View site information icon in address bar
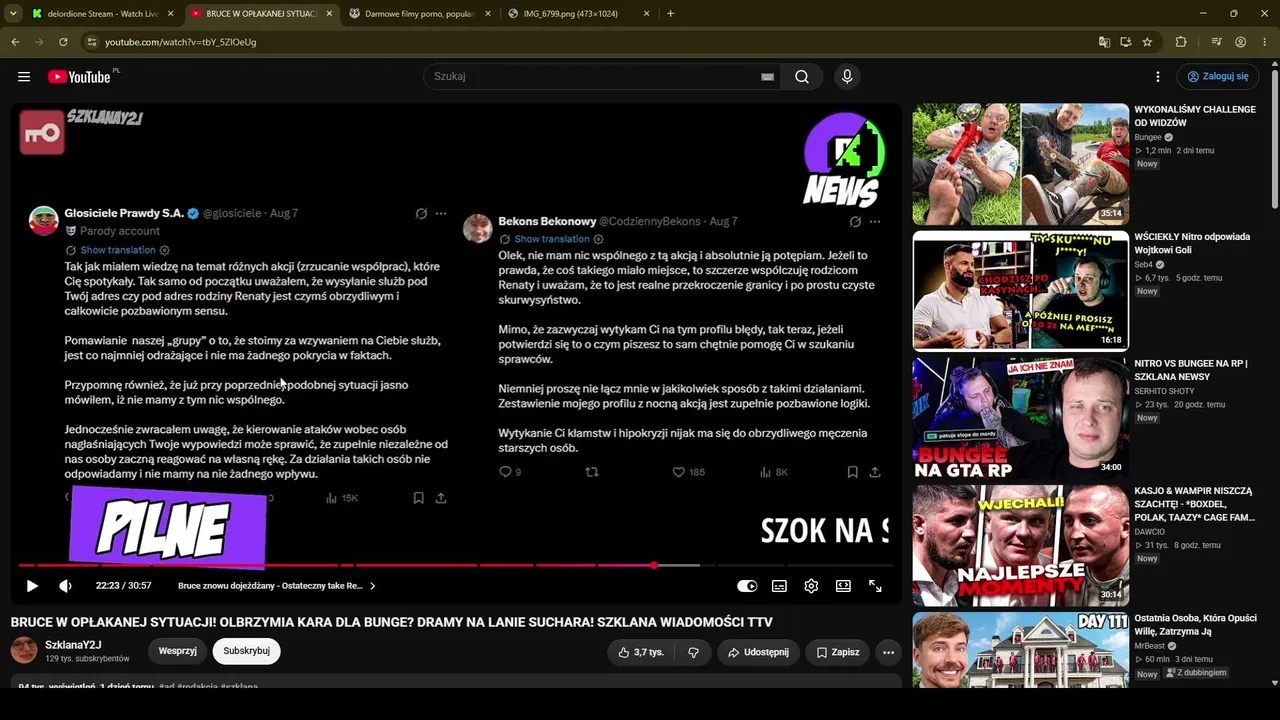This screenshot has height=720, width=1280. click(x=91, y=42)
